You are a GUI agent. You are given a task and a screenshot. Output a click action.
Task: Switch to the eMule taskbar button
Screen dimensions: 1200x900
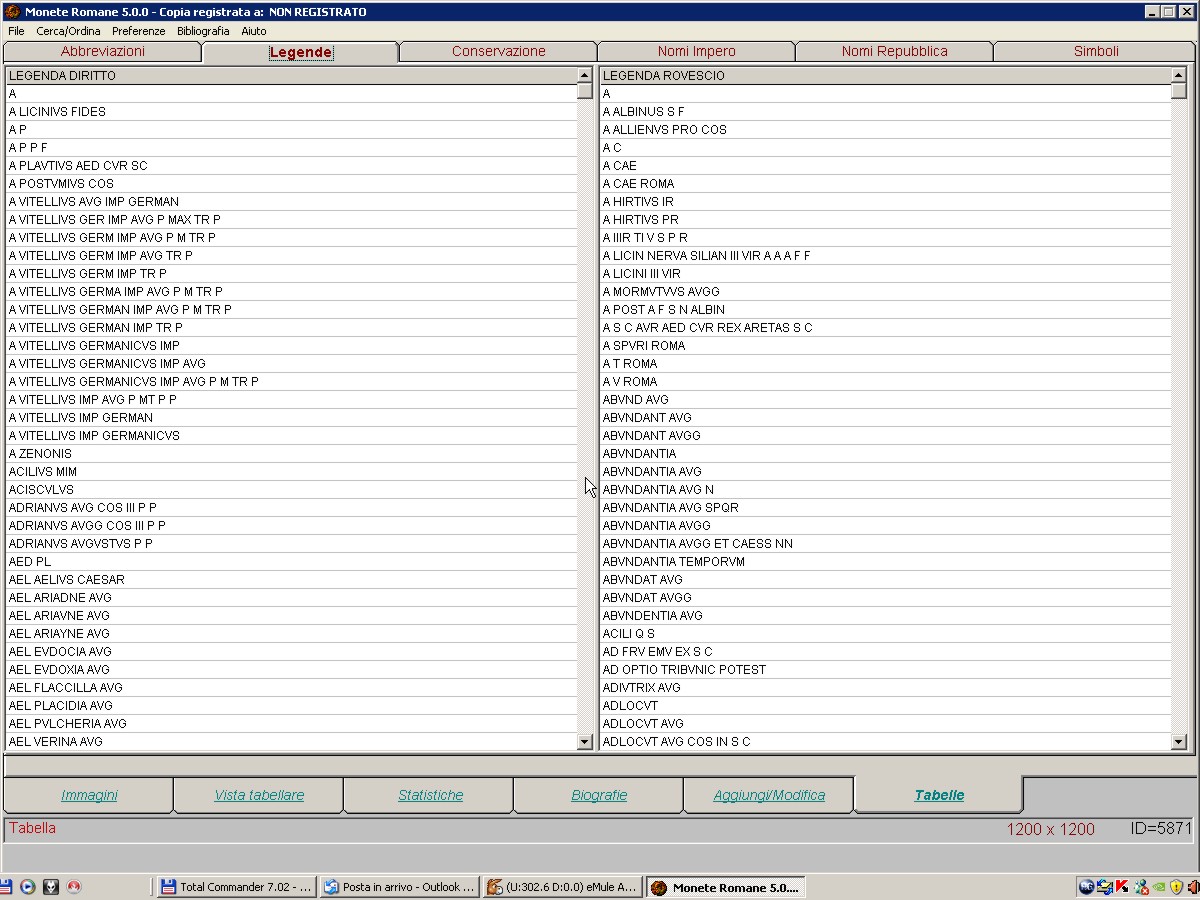click(x=562, y=887)
